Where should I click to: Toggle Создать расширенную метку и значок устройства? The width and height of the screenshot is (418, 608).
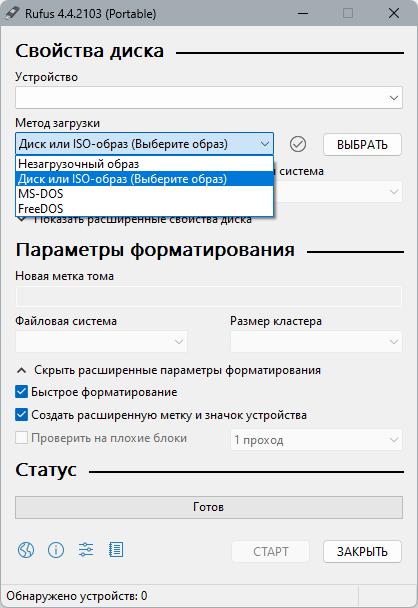coord(21,415)
